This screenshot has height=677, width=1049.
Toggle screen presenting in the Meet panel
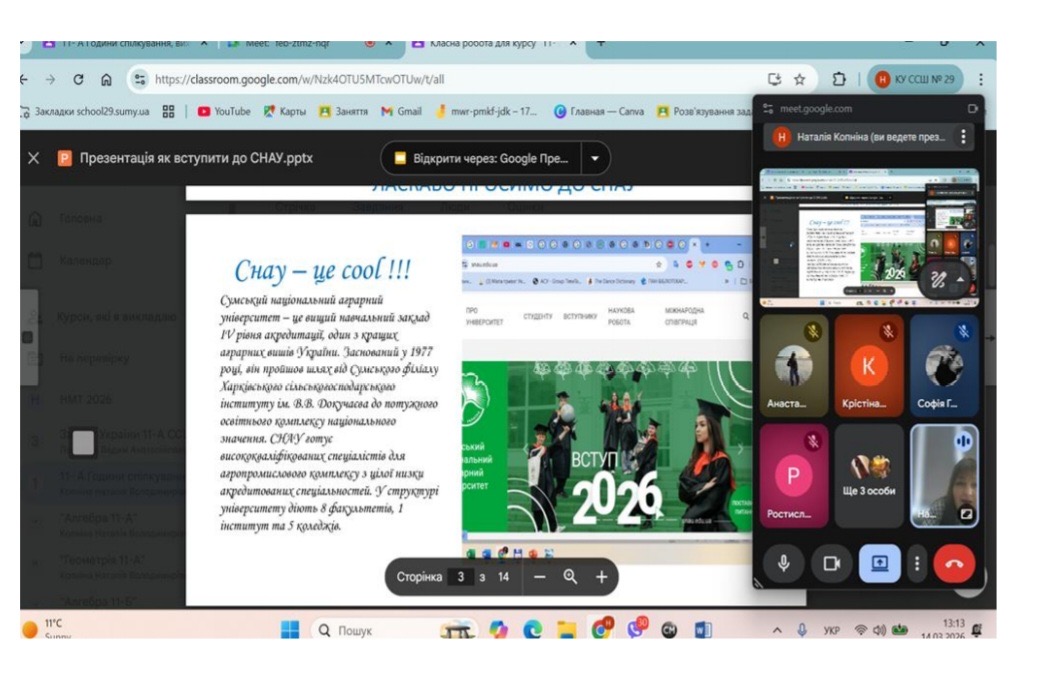point(879,563)
